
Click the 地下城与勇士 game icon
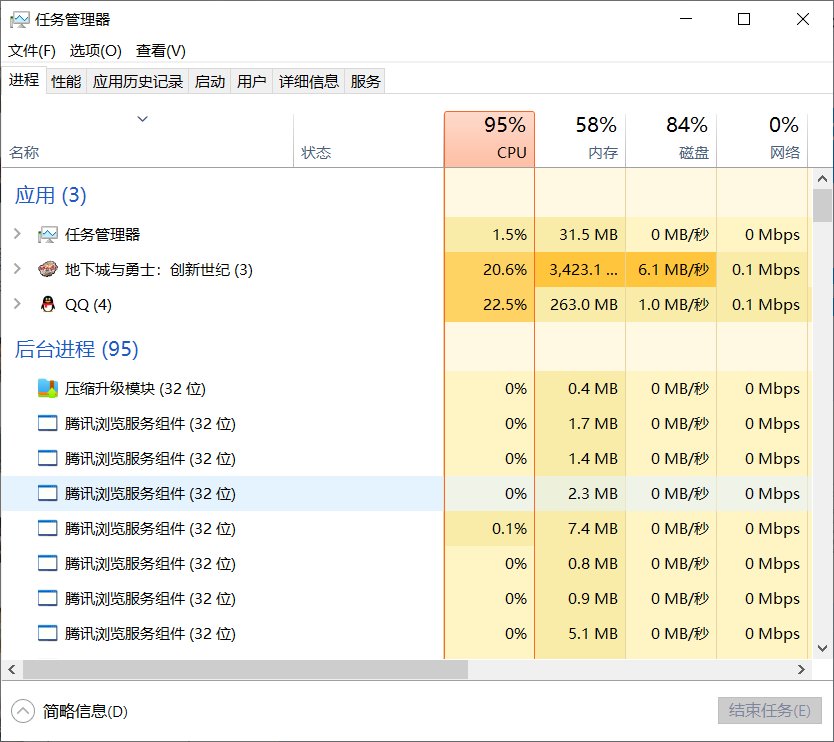pos(48,269)
